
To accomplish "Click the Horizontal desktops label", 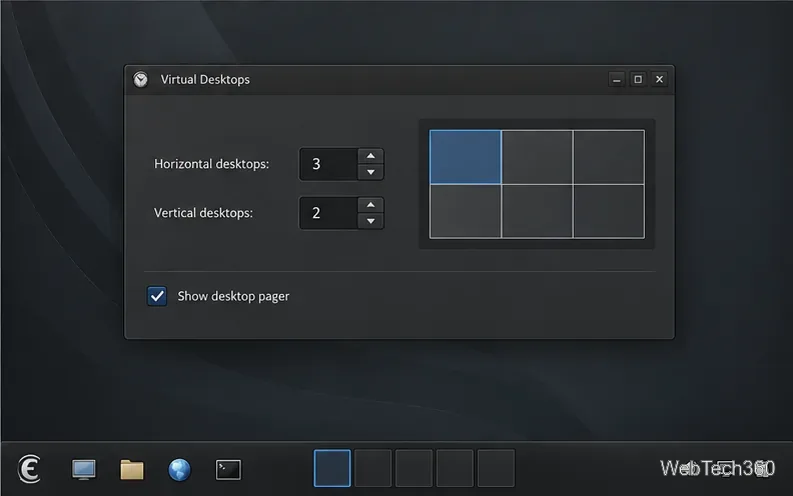I will tap(211, 164).
